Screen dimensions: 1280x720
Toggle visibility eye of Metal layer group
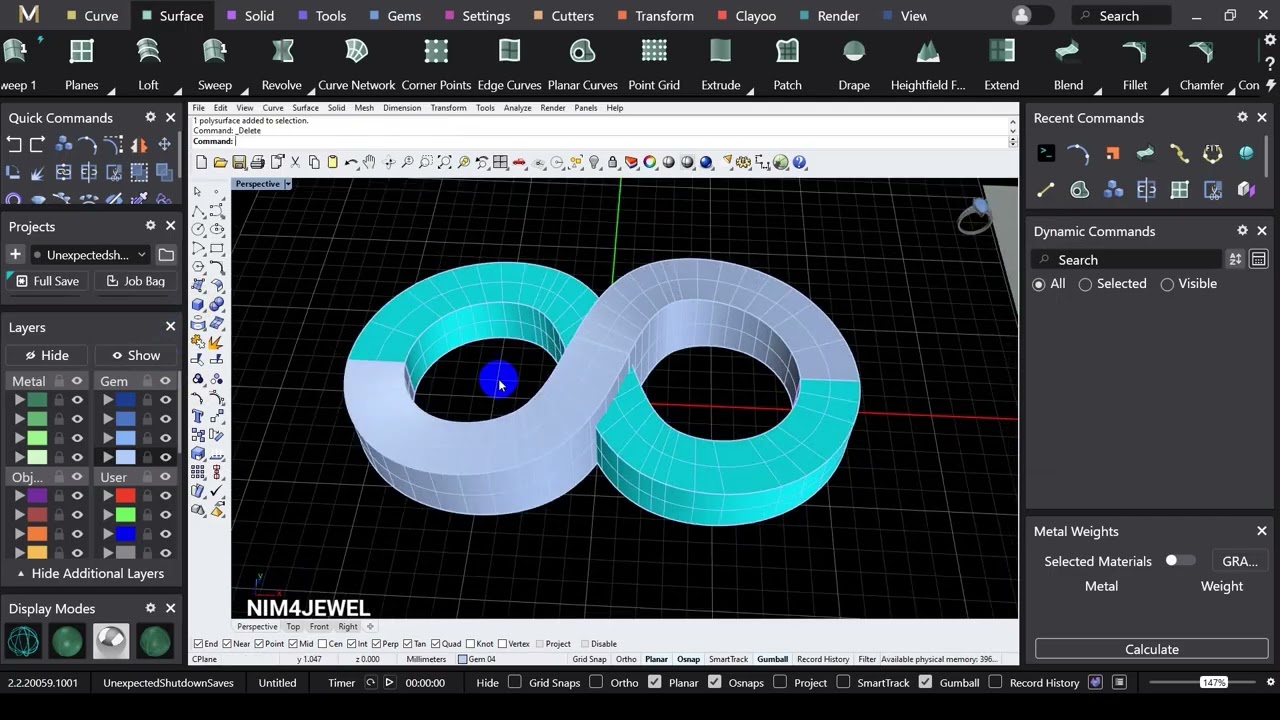pos(77,381)
